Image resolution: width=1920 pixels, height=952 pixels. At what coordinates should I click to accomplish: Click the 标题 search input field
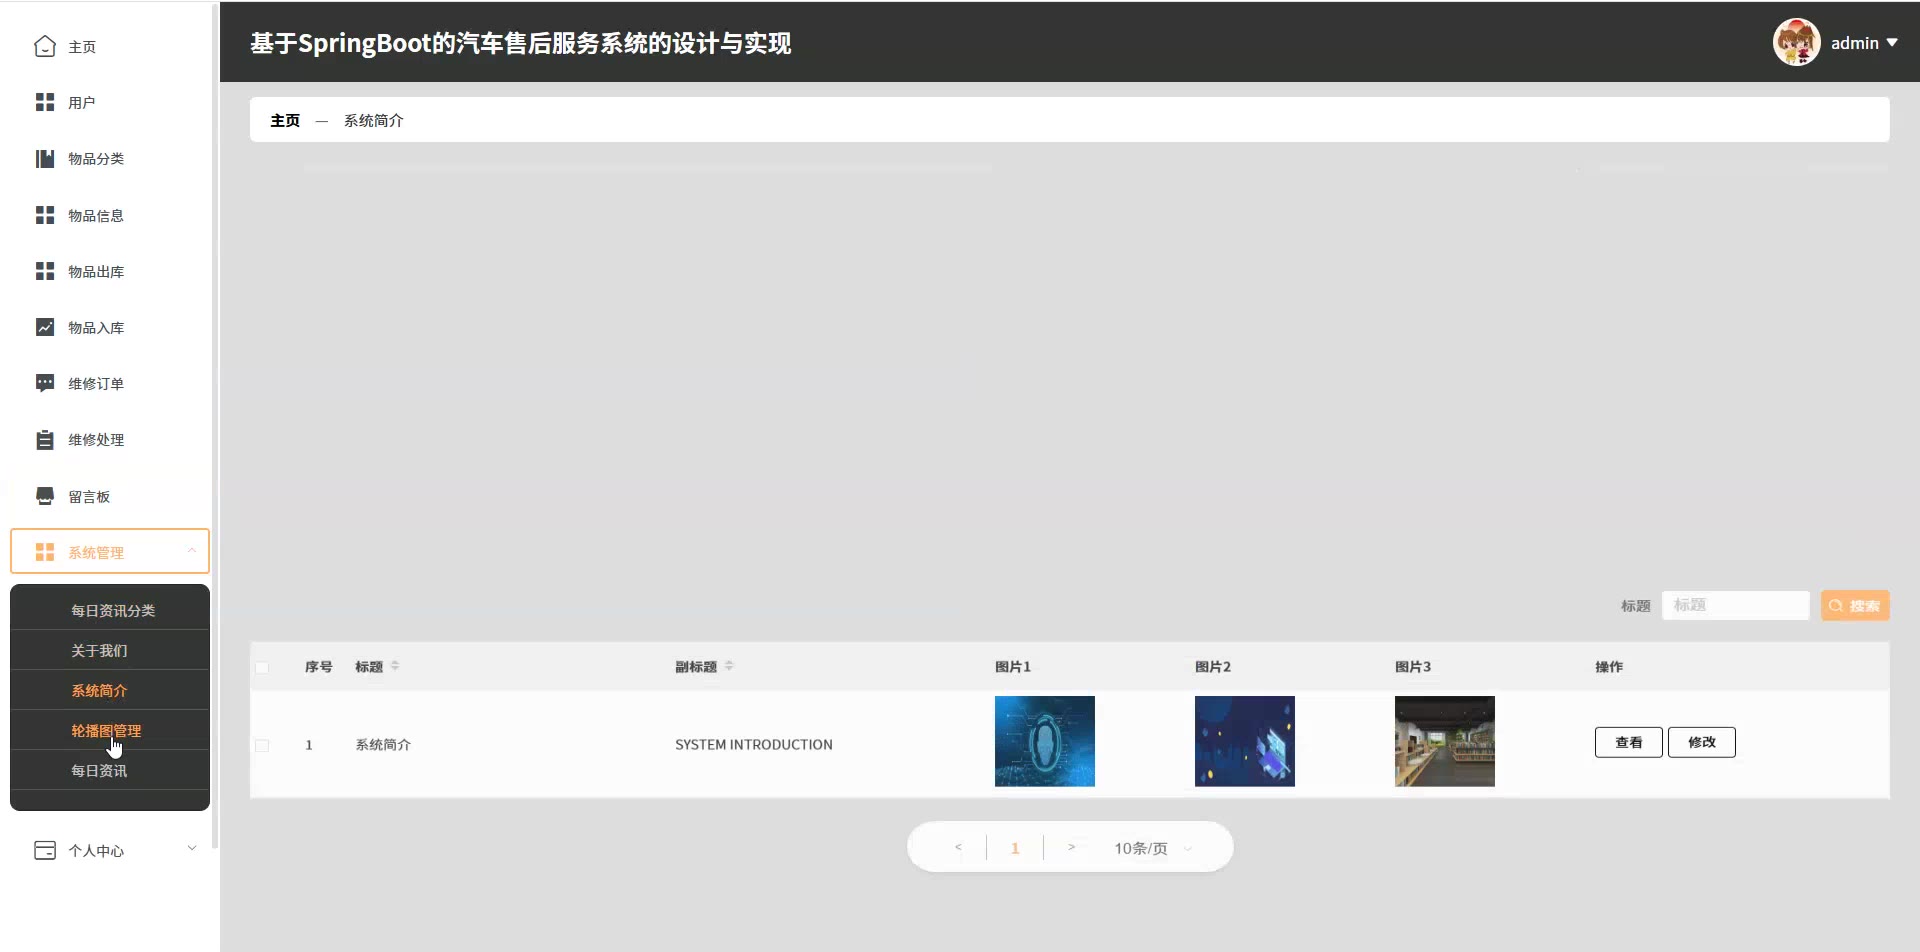point(1736,606)
